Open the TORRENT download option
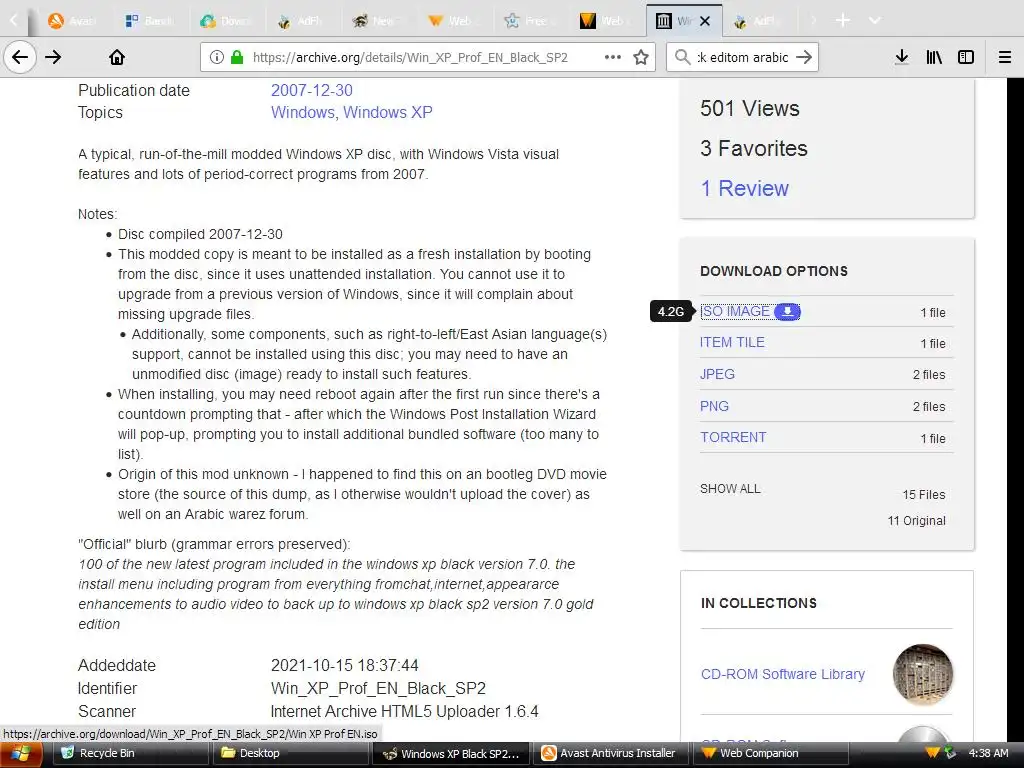The height and width of the screenshot is (768, 1024). (x=733, y=438)
